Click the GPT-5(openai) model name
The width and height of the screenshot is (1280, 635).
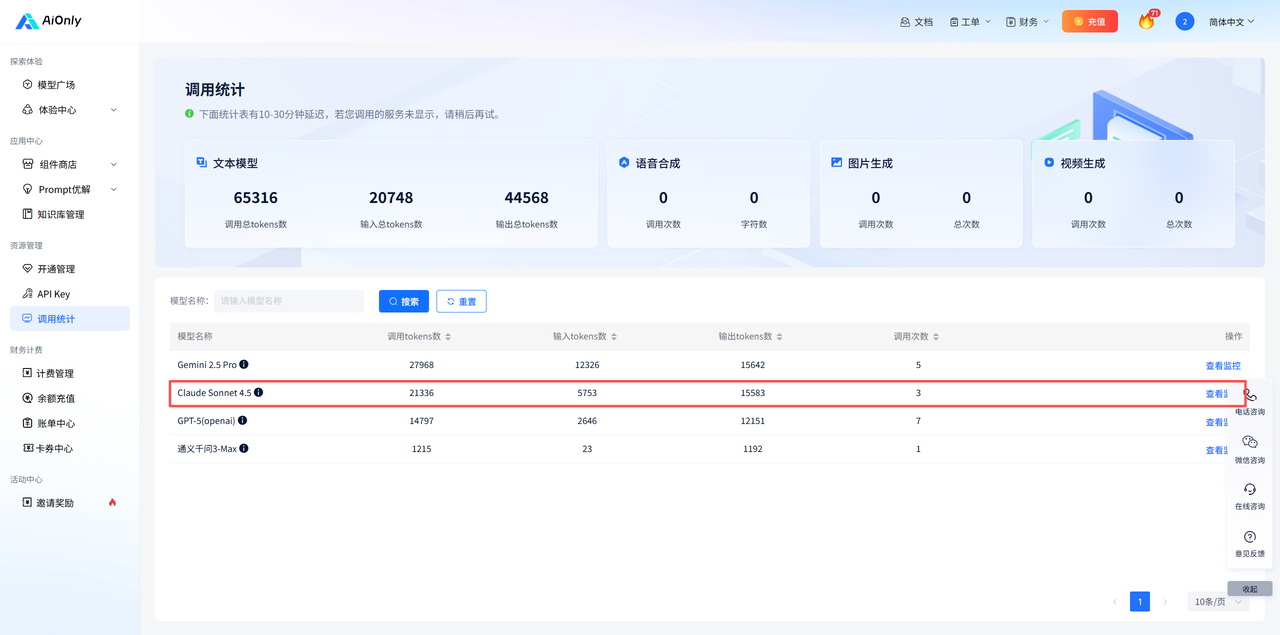[206, 421]
